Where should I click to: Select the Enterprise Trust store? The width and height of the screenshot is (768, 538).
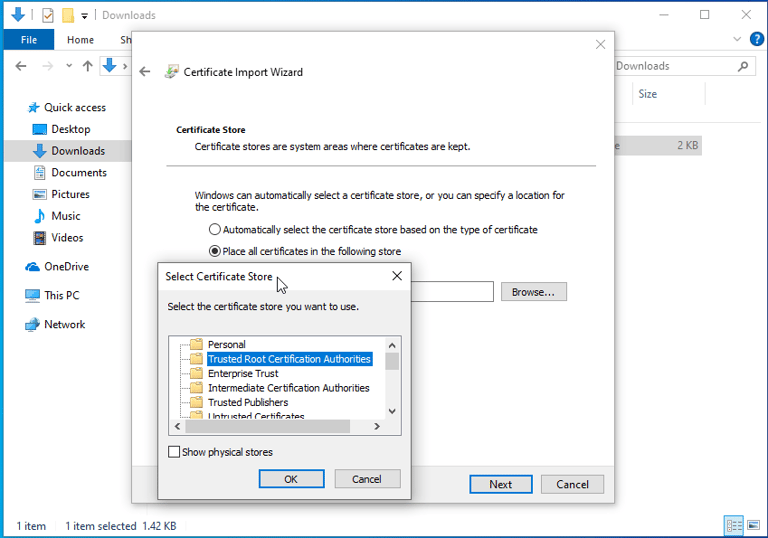coord(243,373)
